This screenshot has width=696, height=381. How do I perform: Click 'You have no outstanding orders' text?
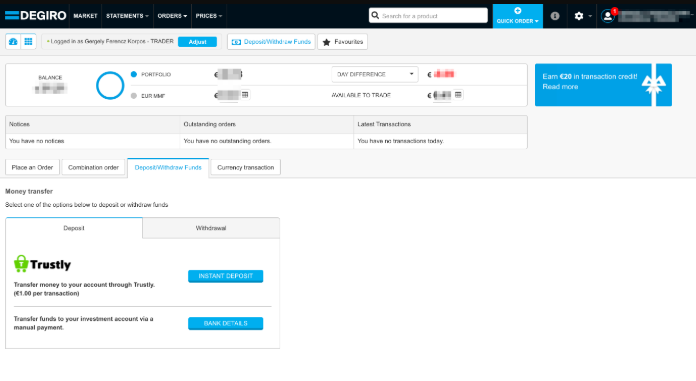pyautogui.click(x=227, y=141)
